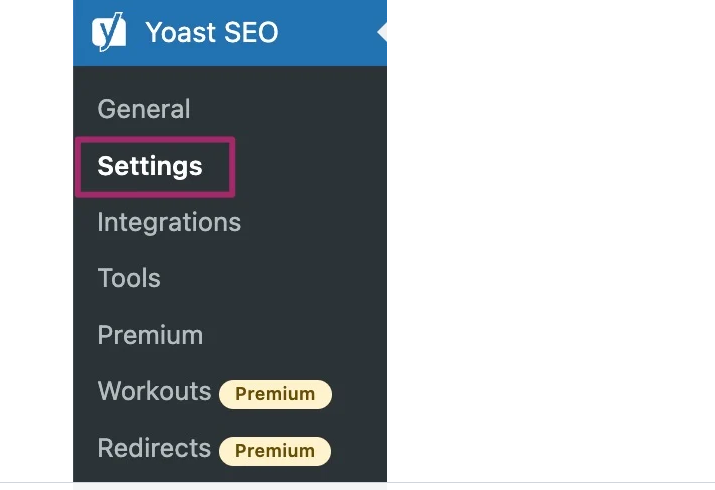This screenshot has height=490, width=715.
Task: Click the Premium badge beside Workouts
Action: pos(275,394)
